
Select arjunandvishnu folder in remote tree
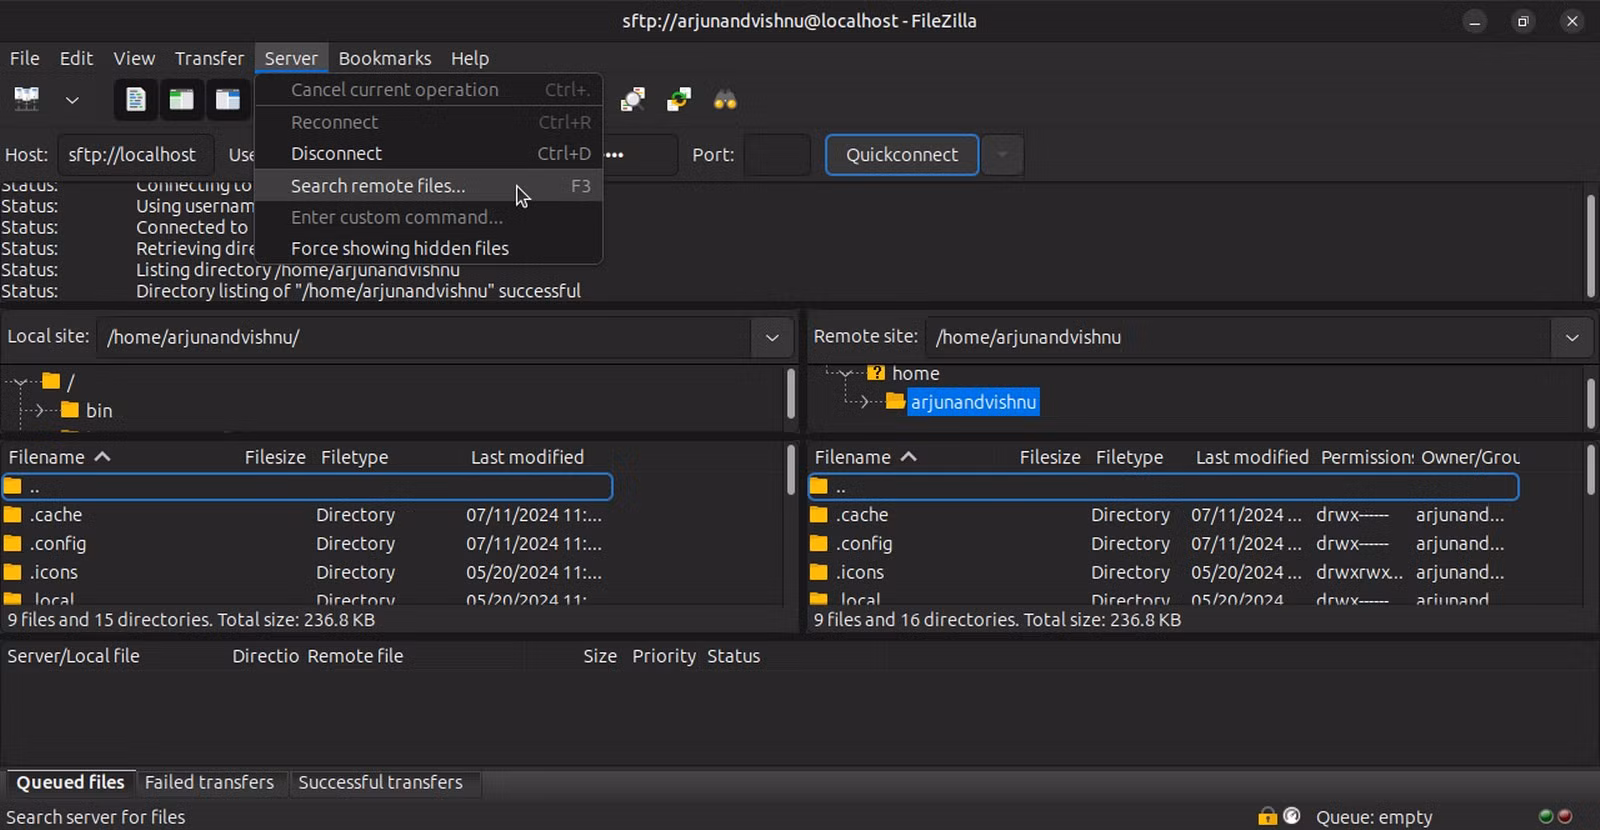(x=973, y=402)
